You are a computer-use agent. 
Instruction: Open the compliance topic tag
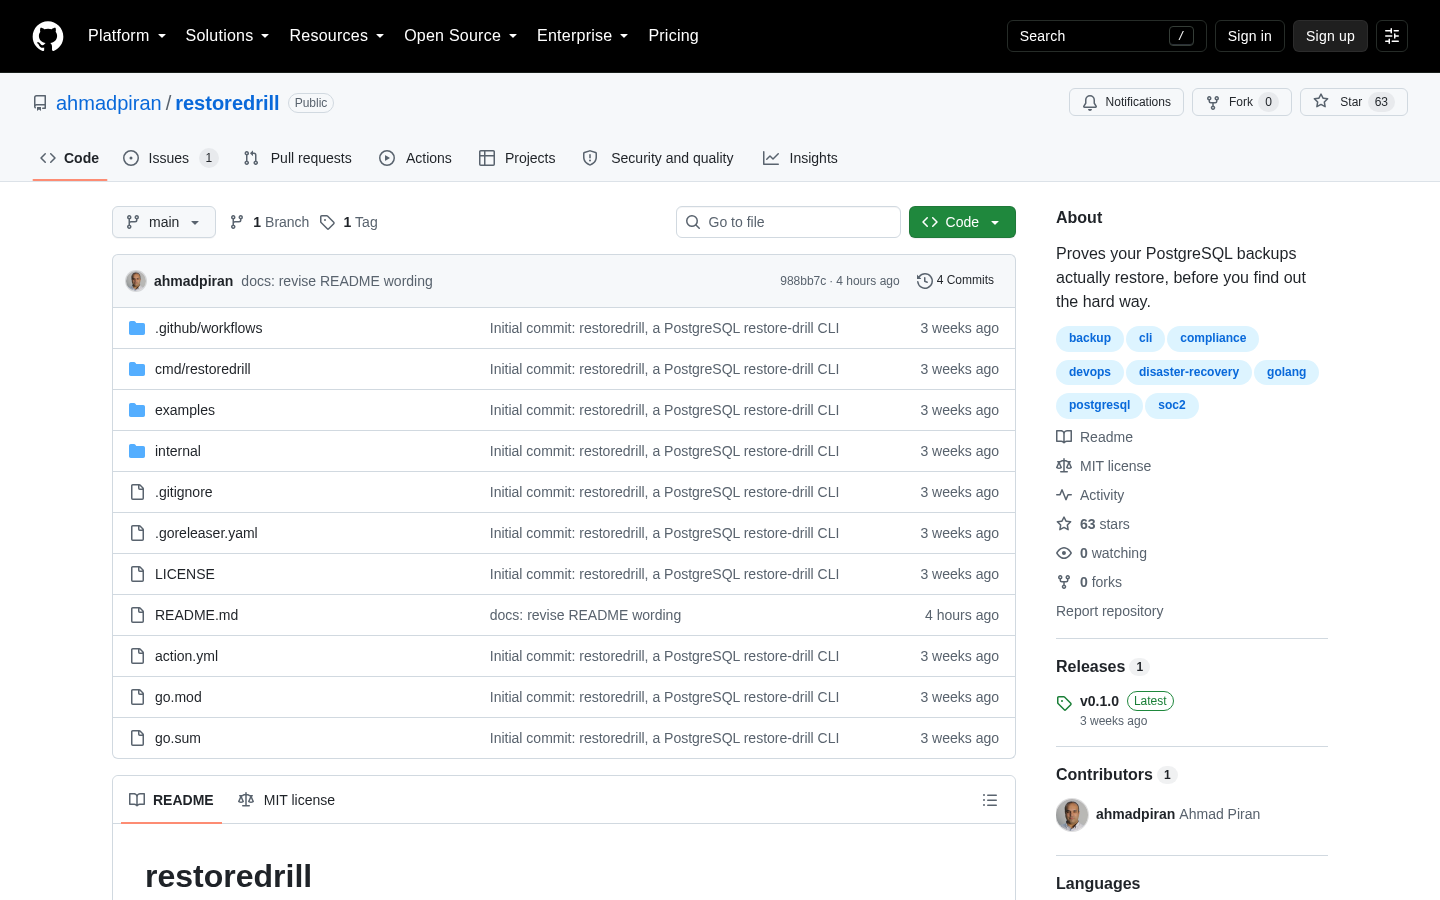1212,338
